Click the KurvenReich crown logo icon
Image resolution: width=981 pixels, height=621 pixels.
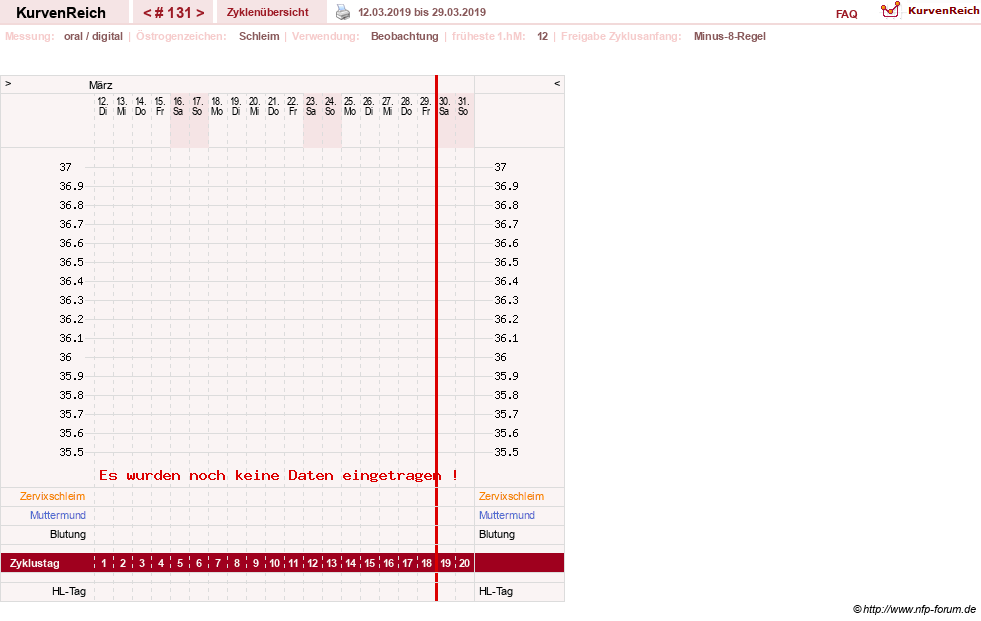(x=890, y=10)
